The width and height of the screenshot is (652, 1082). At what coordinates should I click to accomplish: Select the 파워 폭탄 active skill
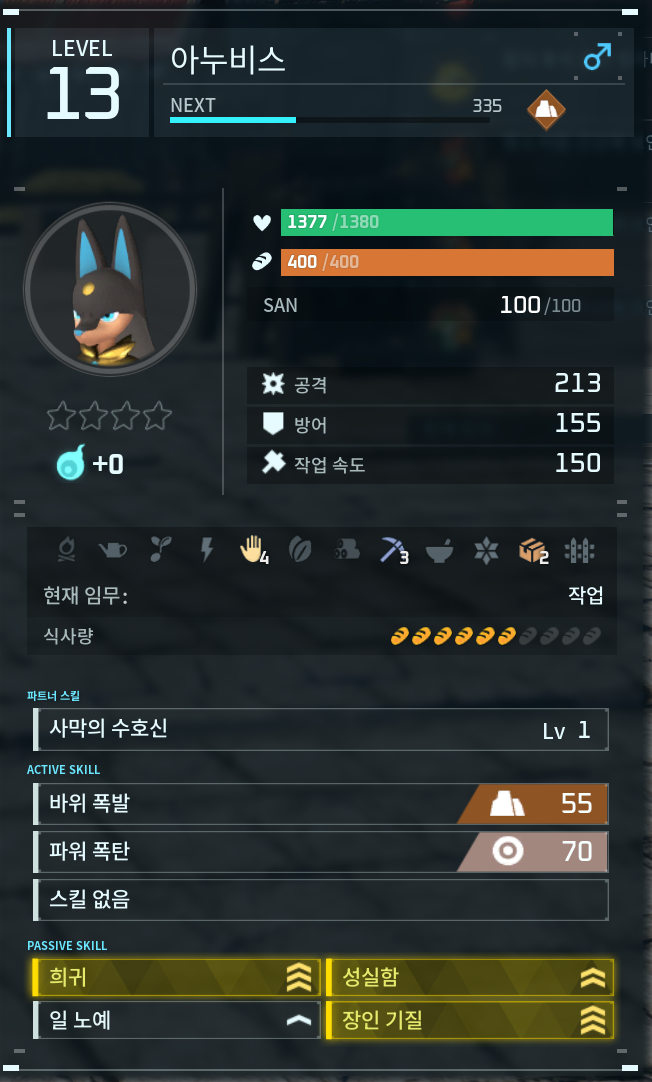point(321,852)
